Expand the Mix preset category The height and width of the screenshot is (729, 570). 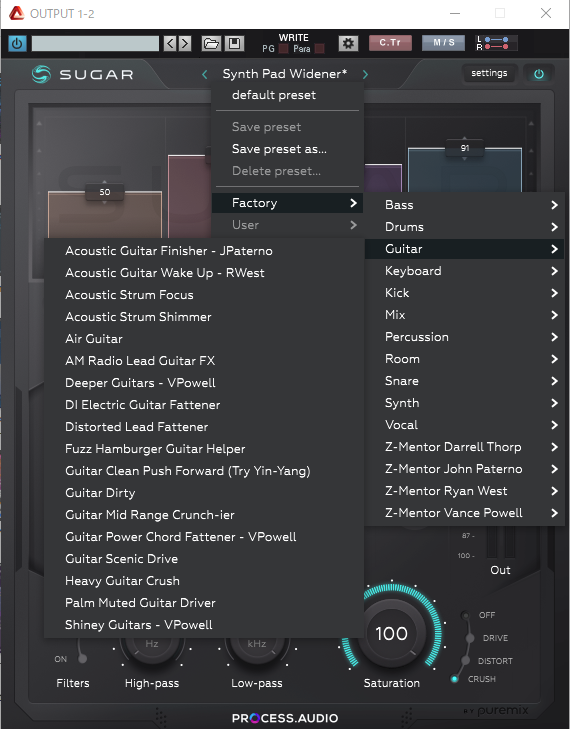[x=465, y=315]
